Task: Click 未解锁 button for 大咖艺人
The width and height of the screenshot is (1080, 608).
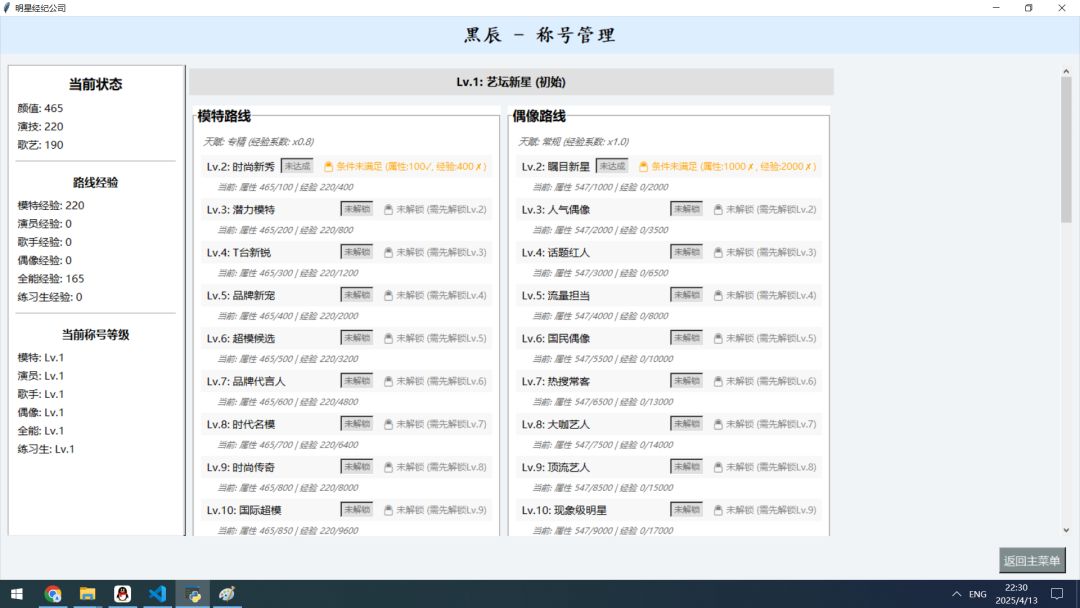Action: (687, 423)
